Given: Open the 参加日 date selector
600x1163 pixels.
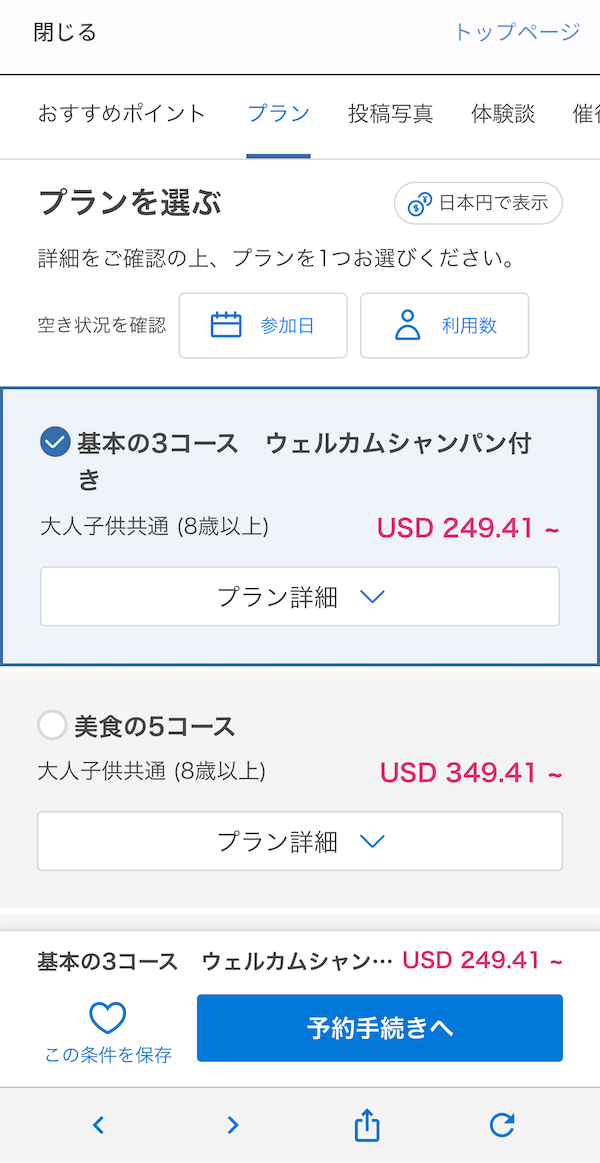Looking at the screenshot, I should pyautogui.click(x=263, y=325).
